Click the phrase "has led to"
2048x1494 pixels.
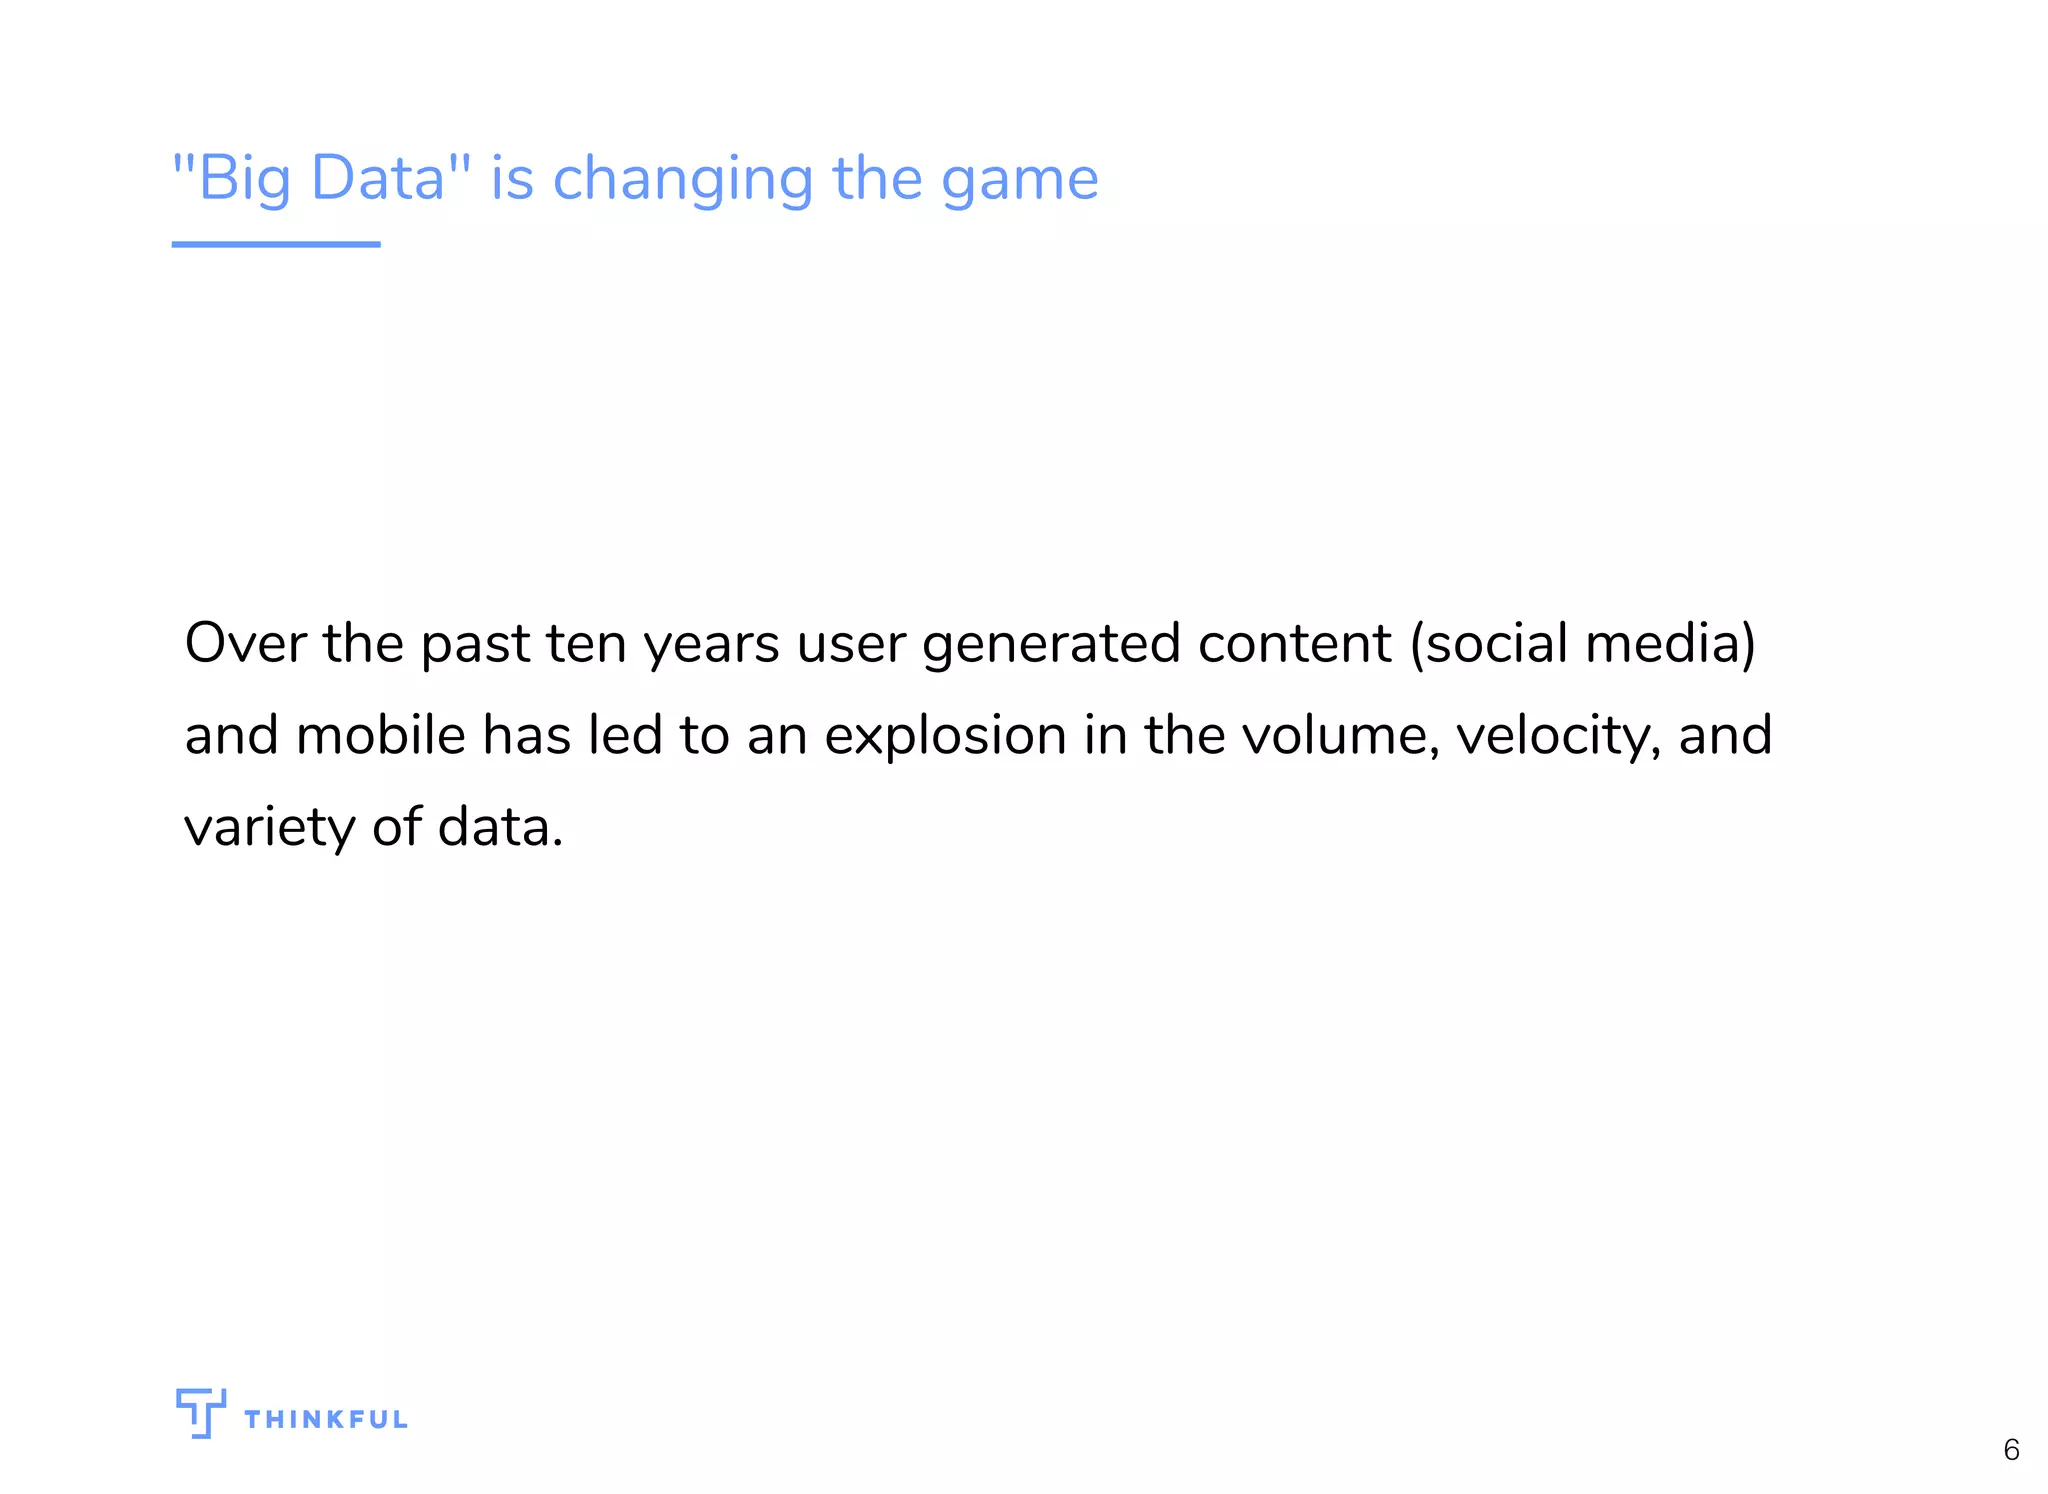point(607,735)
